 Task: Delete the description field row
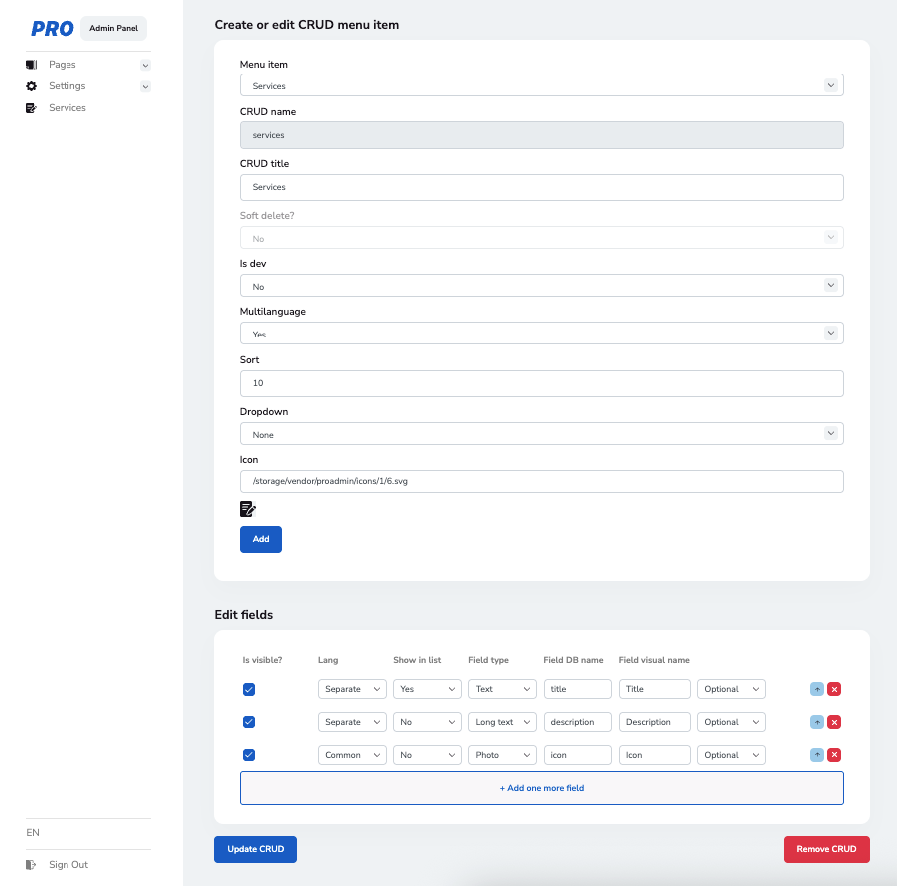[834, 722]
